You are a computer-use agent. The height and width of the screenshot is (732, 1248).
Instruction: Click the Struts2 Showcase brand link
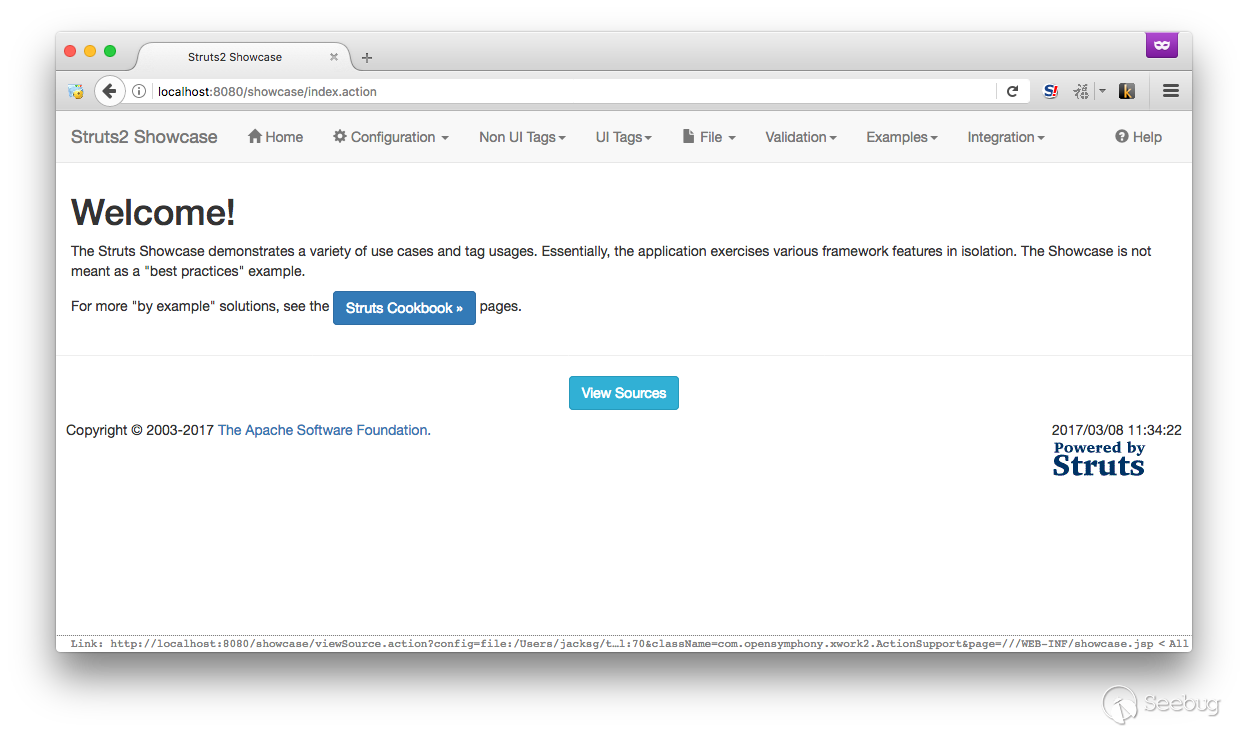coord(144,137)
